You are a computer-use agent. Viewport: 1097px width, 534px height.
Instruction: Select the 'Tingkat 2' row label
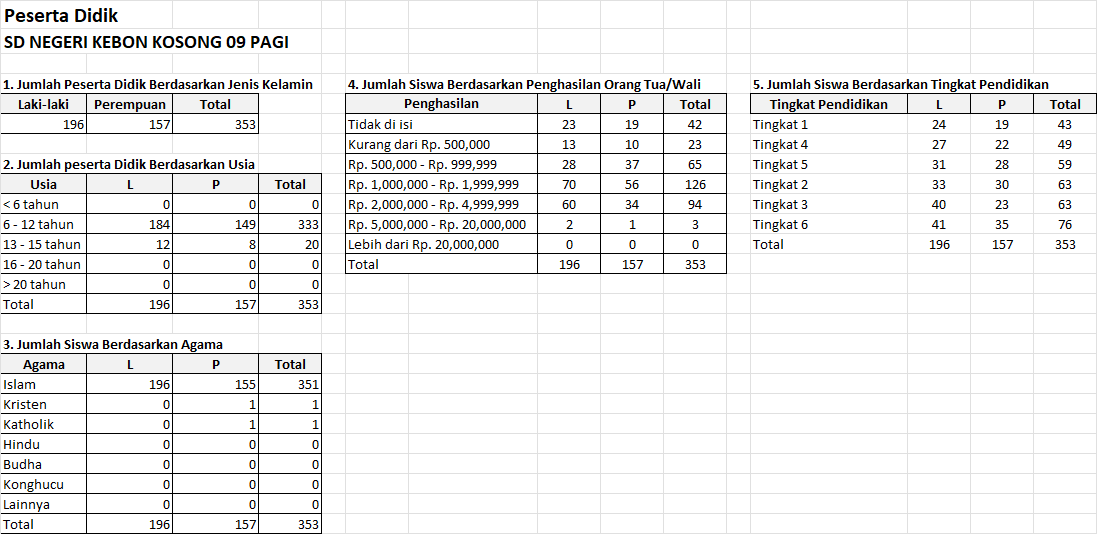829,185
